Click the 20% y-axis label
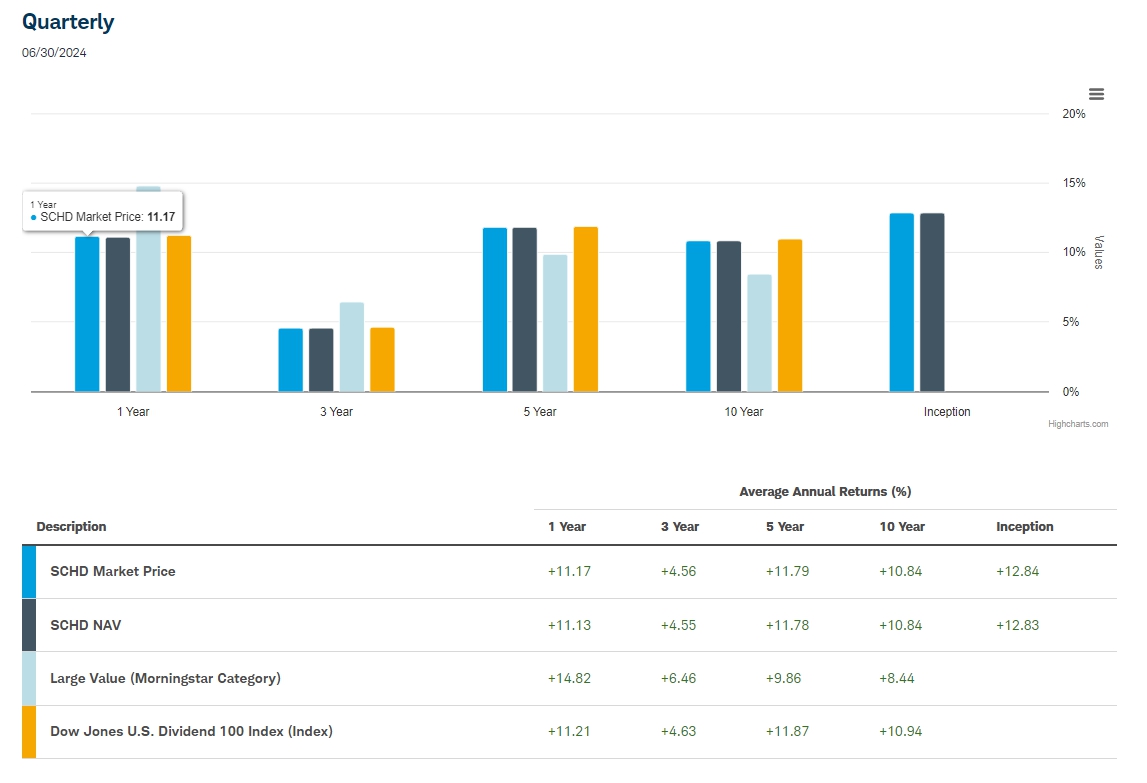1147x783 pixels. tap(1074, 114)
